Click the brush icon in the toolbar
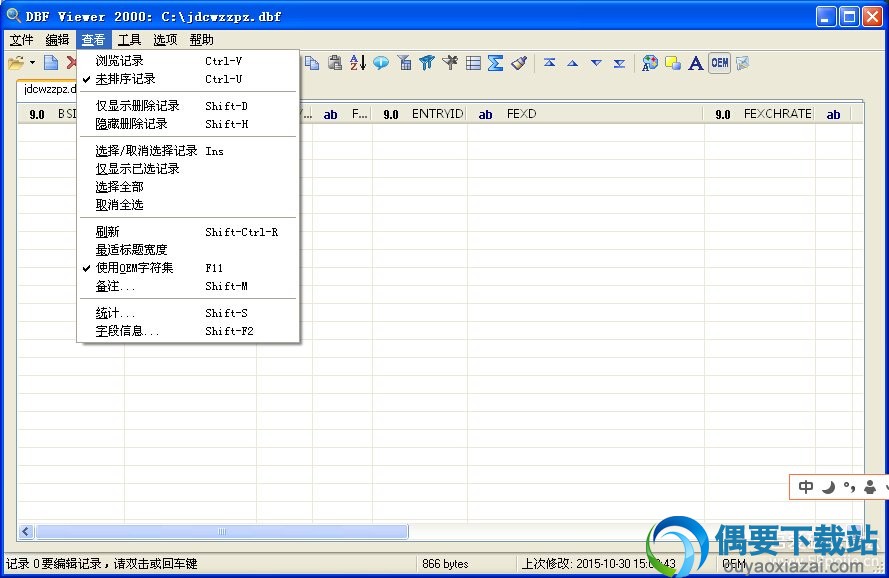The width and height of the screenshot is (889, 578). pyautogui.click(x=519, y=62)
